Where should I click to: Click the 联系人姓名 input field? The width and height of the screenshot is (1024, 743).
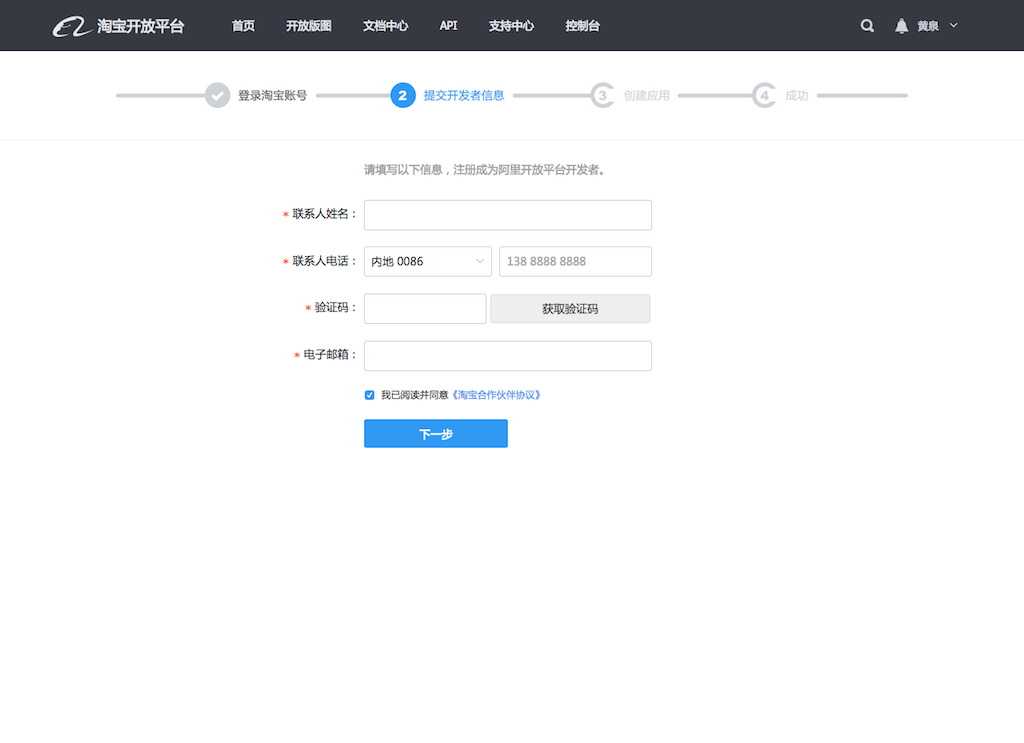pyautogui.click(x=507, y=214)
